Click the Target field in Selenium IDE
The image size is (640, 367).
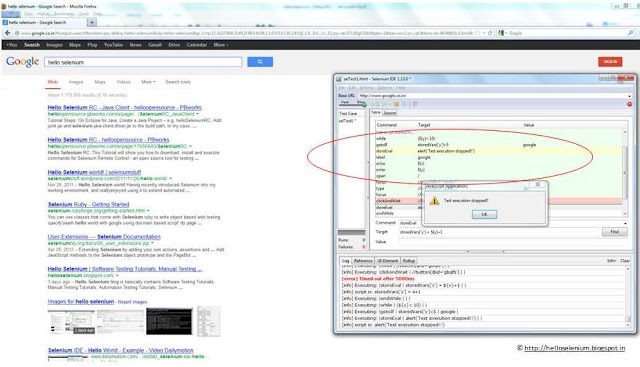click(x=499, y=232)
